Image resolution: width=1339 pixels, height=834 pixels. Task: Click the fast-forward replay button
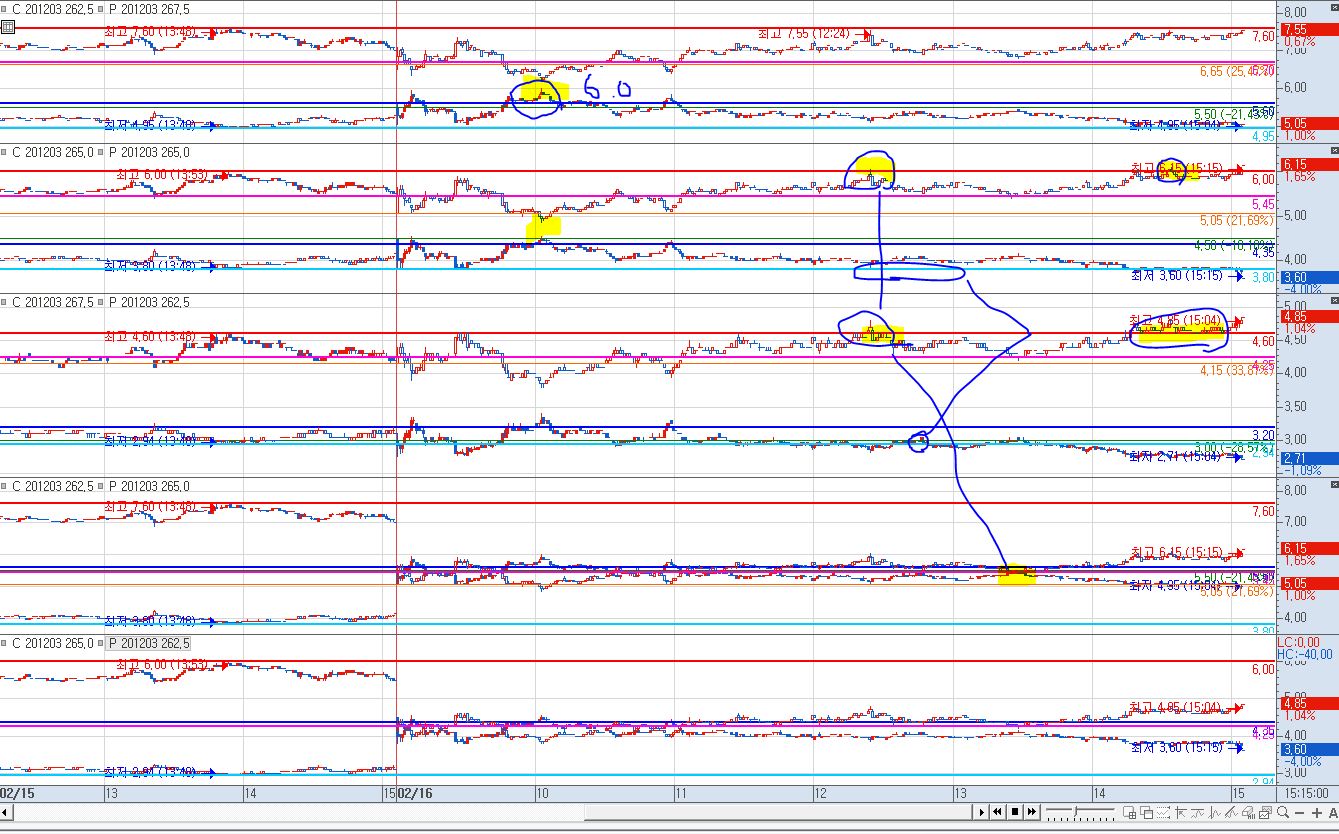click(1032, 812)
